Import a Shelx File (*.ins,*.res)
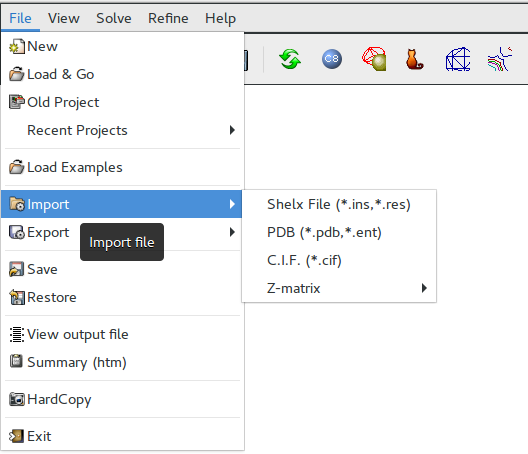The width and height of the screenshot is (528, 454). (339, 204)
